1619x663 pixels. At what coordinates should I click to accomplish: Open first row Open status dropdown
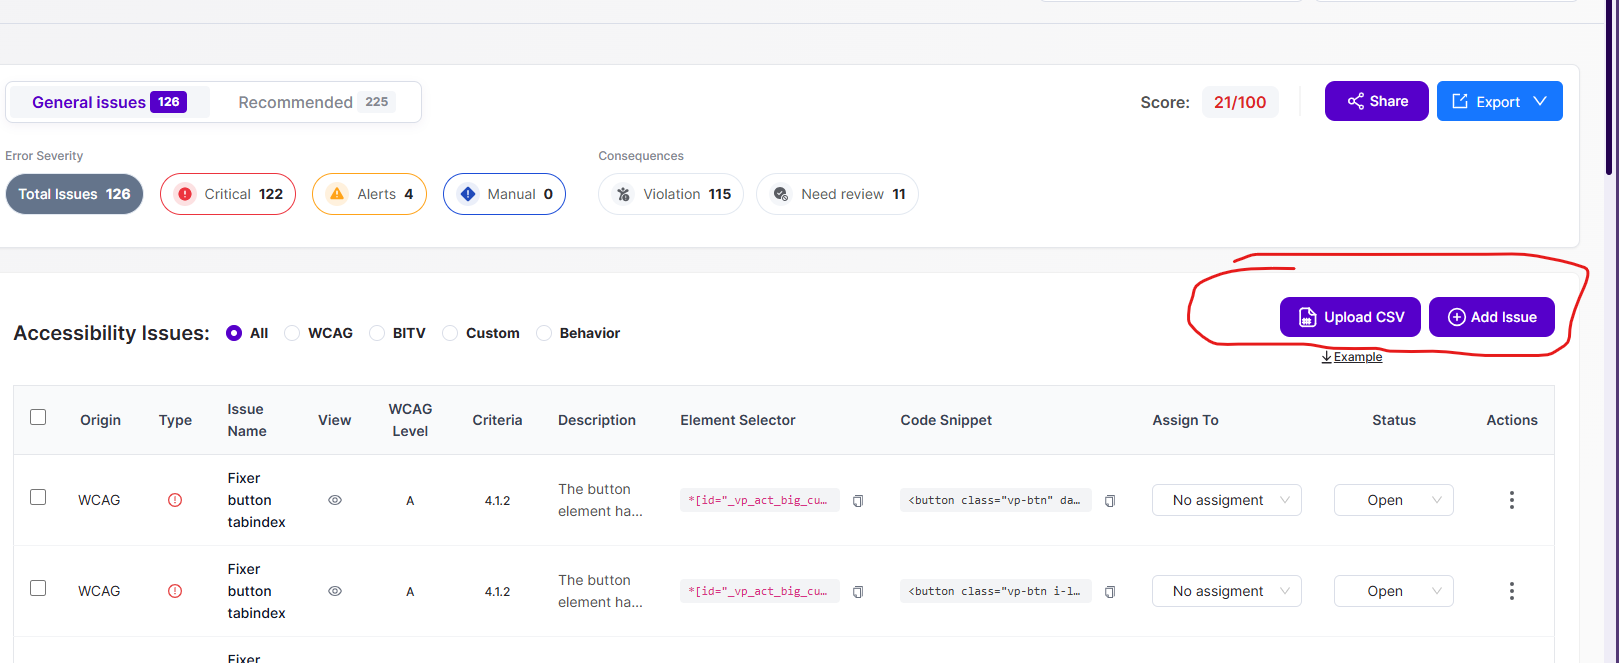[1394, 500]
